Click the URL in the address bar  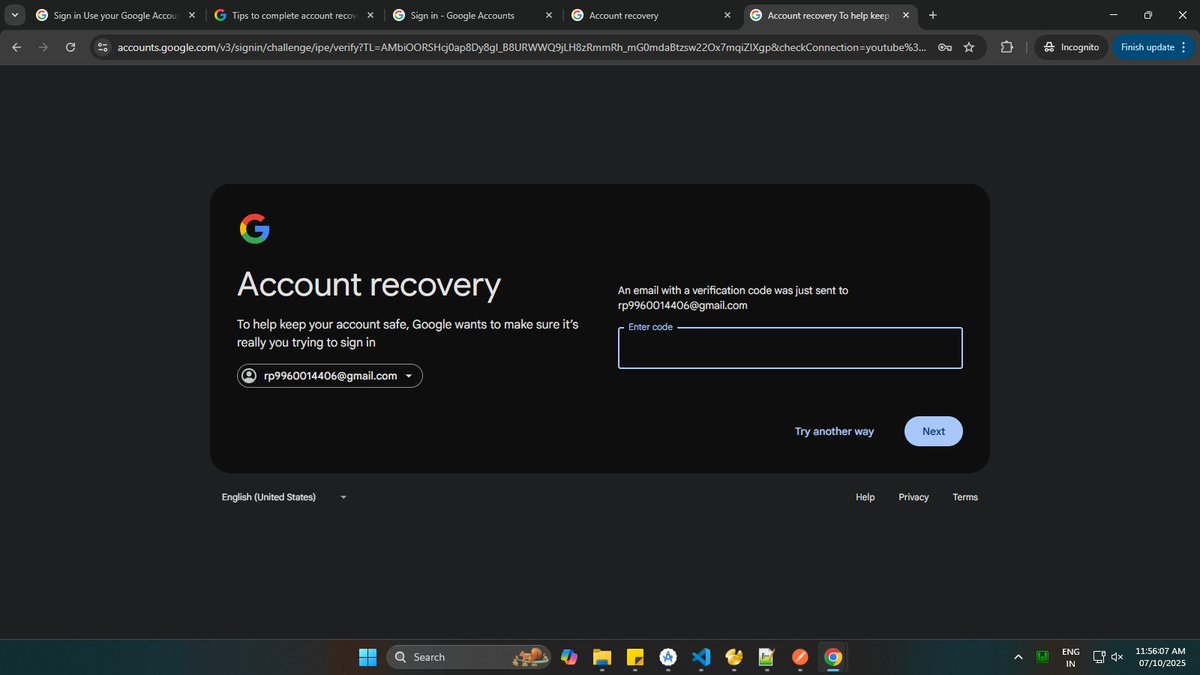pyautogui.click(x=520, y=47)
